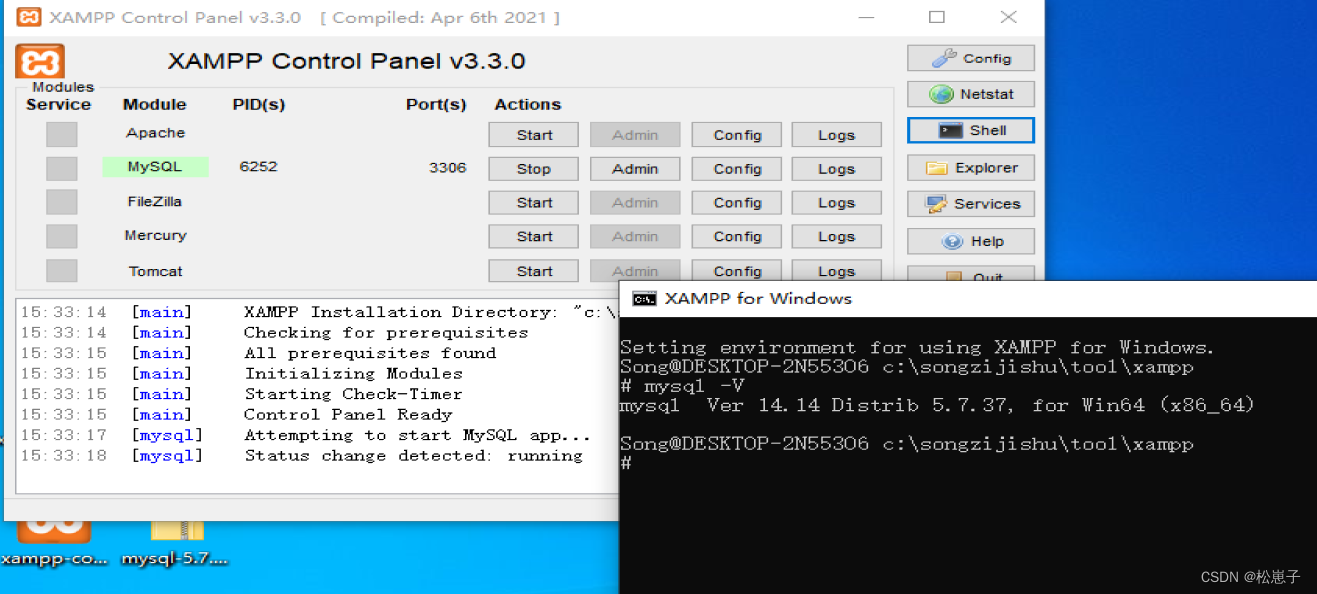The height and width of the screenshot is (594, 1317).
Task: View Apache Logs
Action: pyautogui.click(x=836, y=135)
